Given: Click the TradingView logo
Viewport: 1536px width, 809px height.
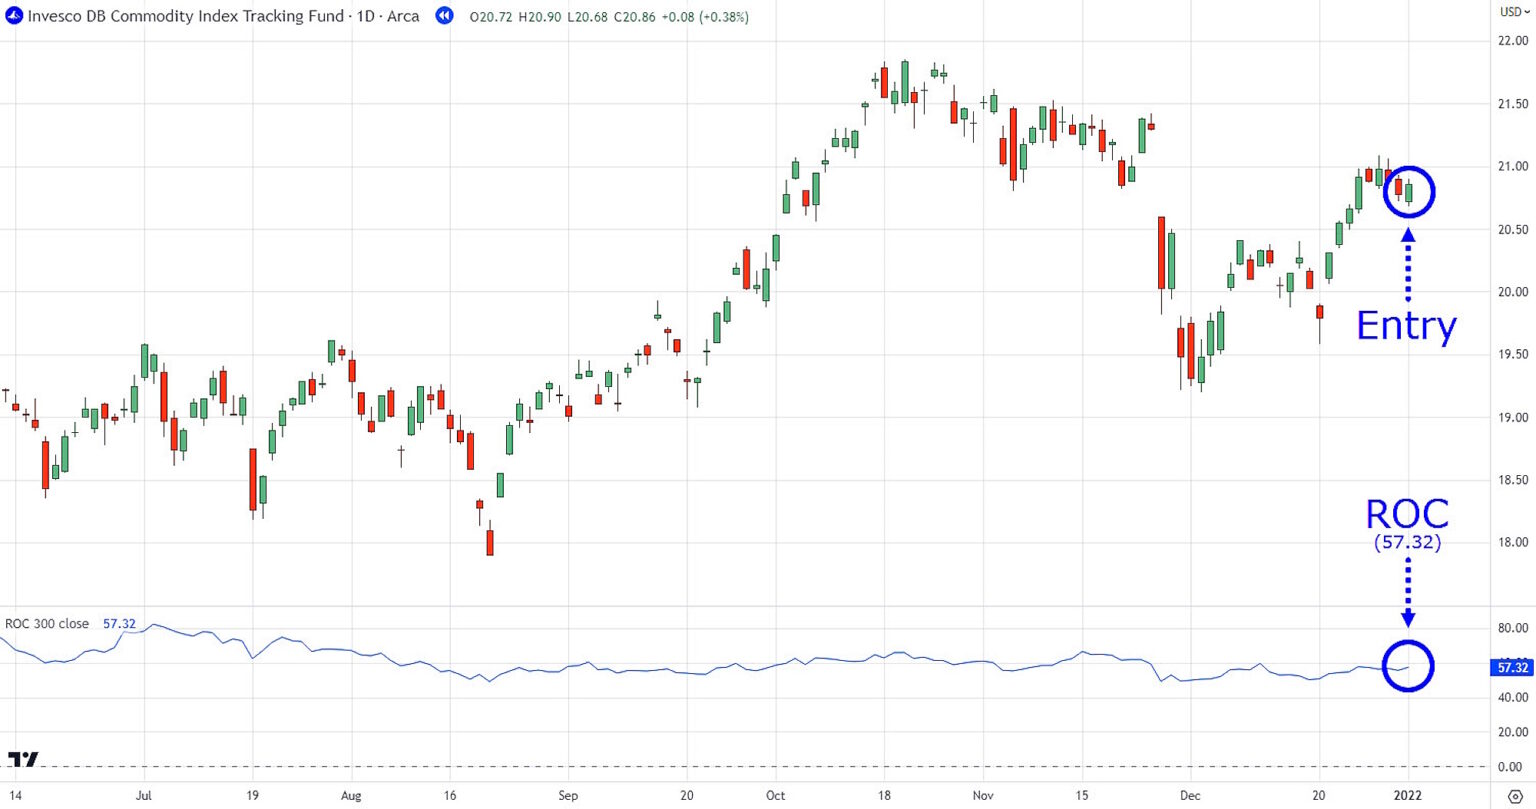Looking at the screenshot, I should 22,759.
